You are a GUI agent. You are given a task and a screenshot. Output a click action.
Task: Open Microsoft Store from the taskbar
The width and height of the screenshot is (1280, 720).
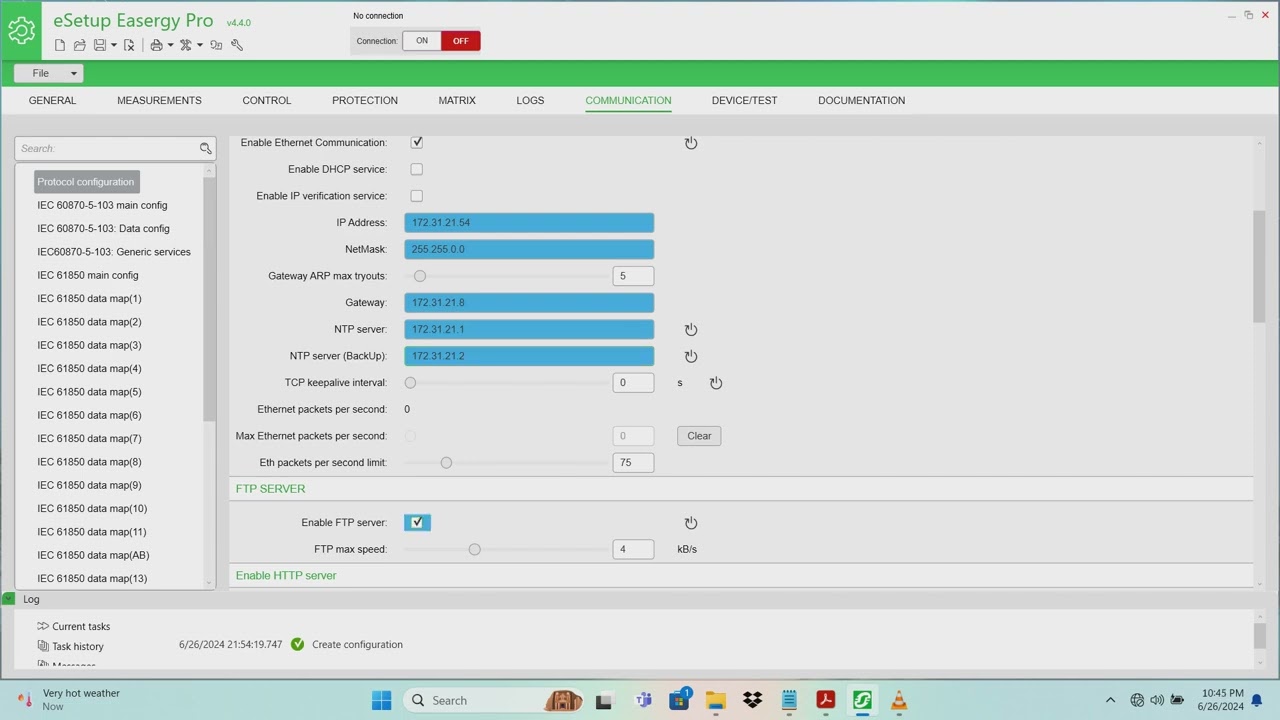pos(679,701)
